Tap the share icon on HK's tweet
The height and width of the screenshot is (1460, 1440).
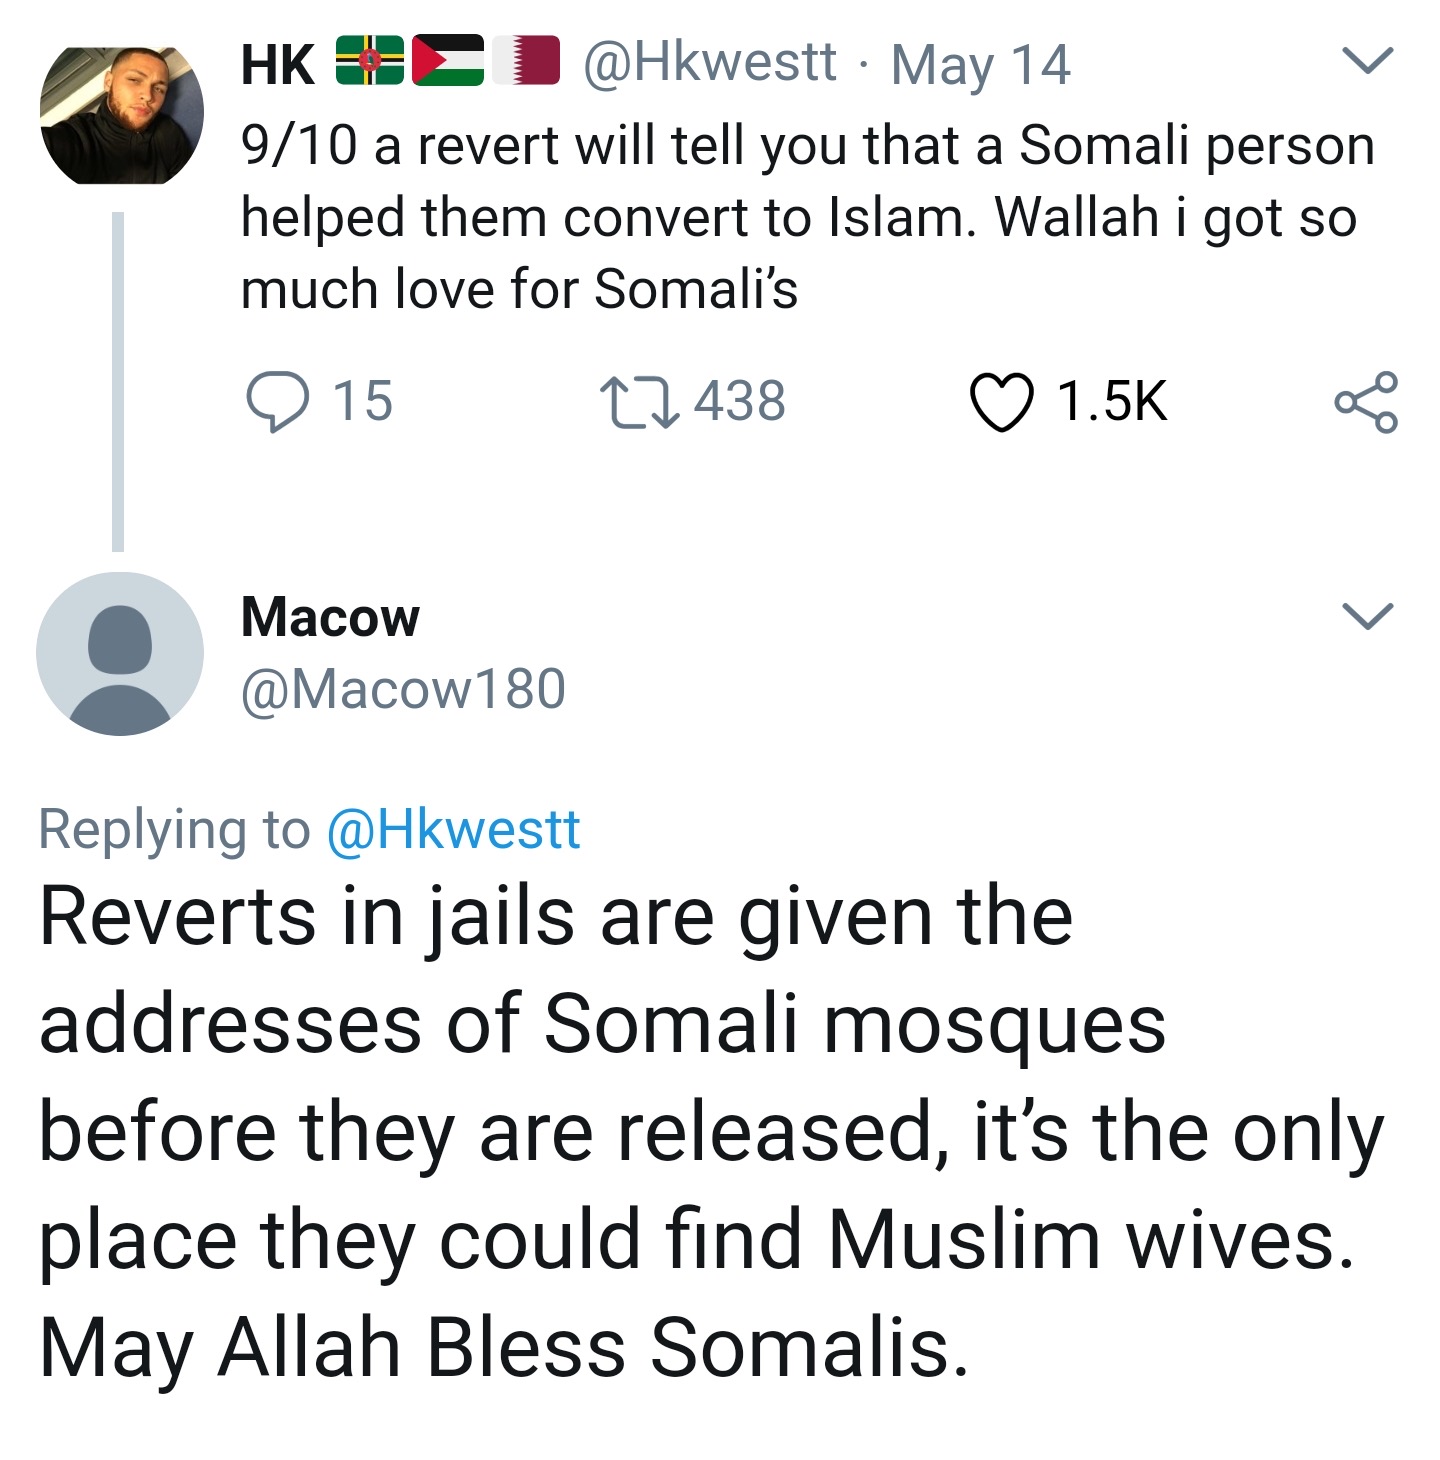[x=1366, y=402]
